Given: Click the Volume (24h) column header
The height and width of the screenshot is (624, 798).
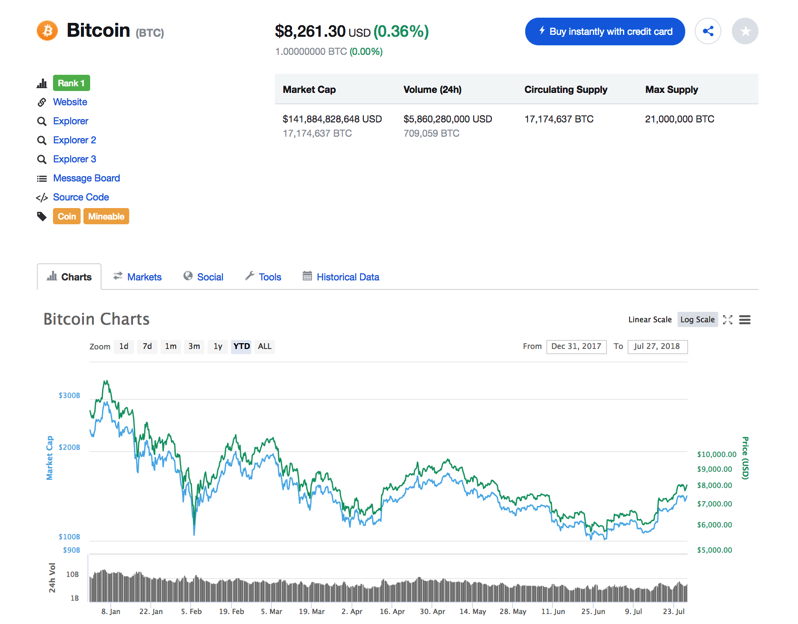Looking at the screenshot, I should (x=432, y=90).
